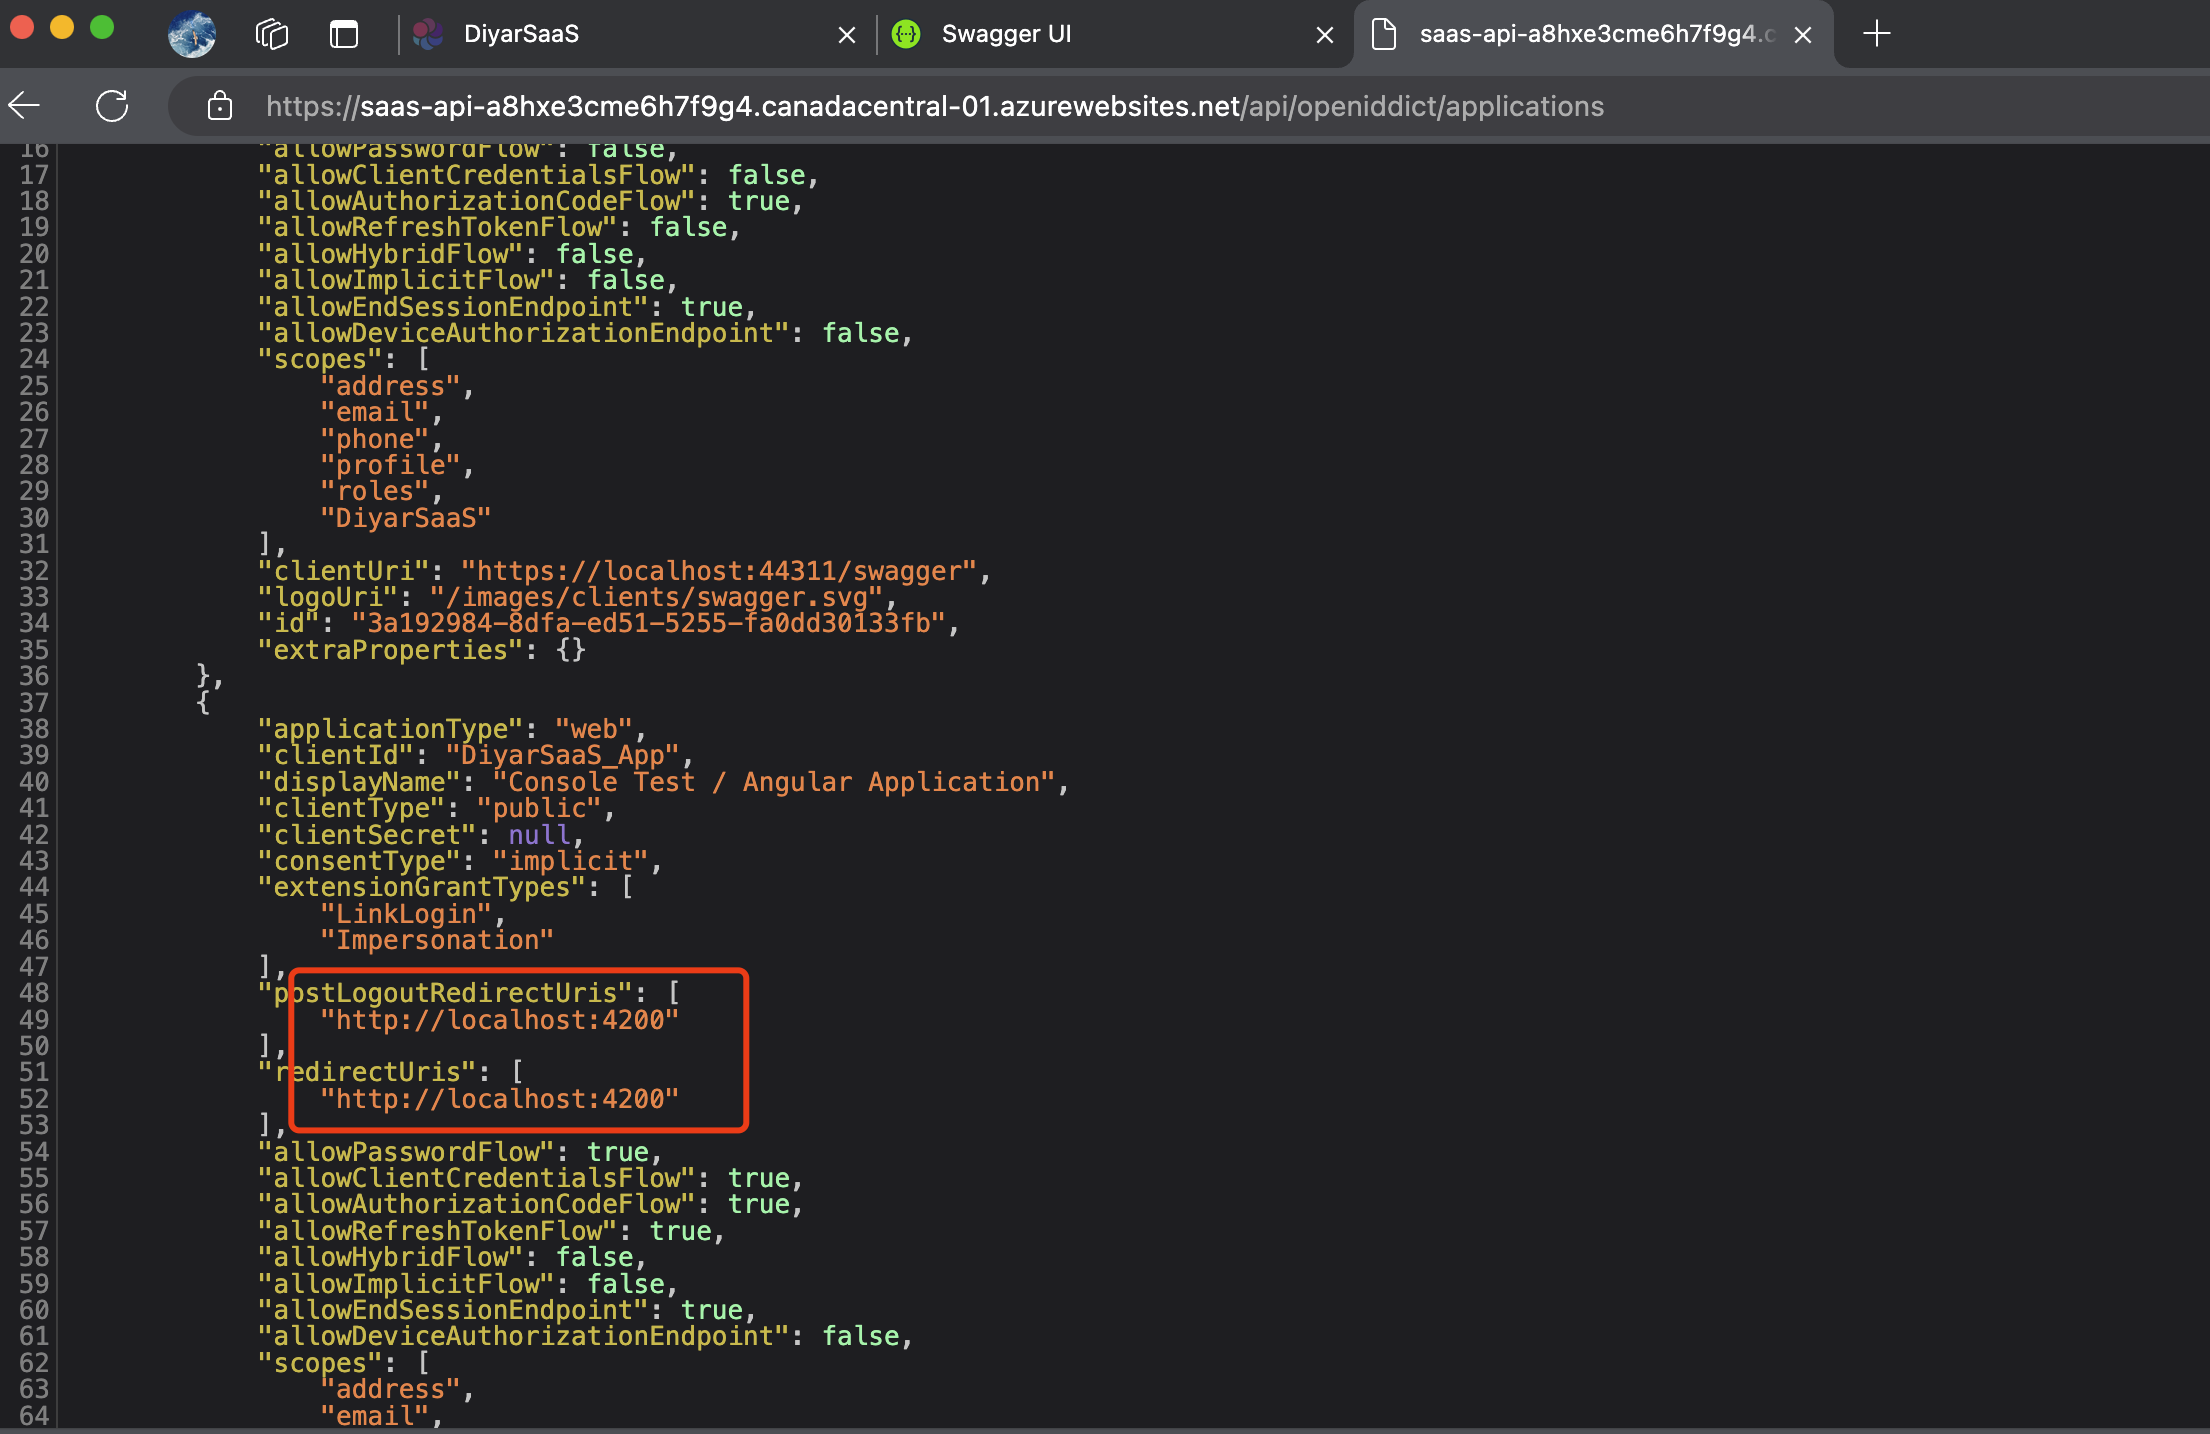Close the Swagger UI tab
2210x1434 pixels.
[x=1325, y=35]
